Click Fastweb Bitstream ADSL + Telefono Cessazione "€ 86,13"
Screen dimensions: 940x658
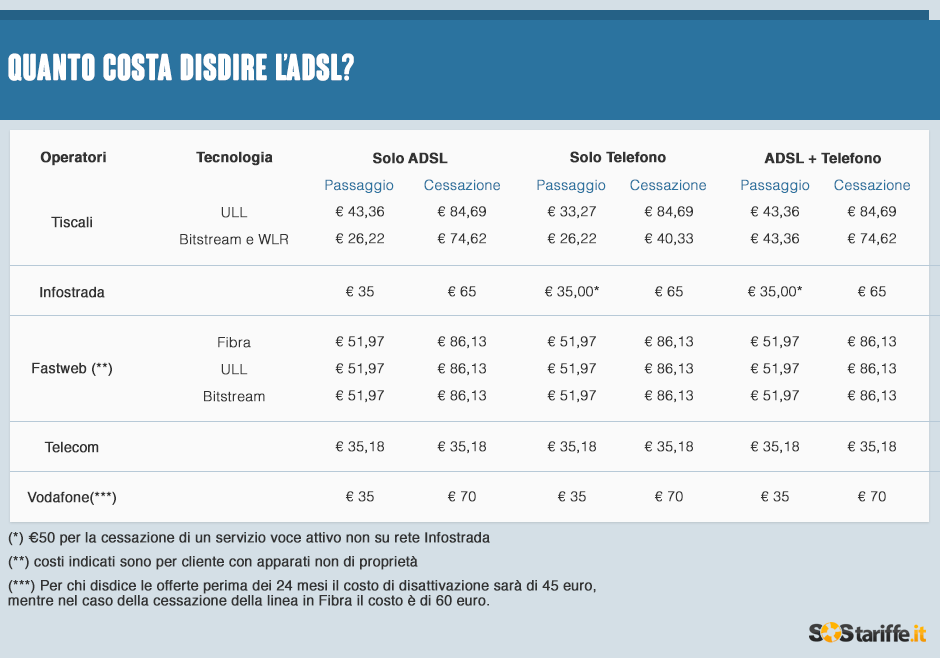coord(872,396)
